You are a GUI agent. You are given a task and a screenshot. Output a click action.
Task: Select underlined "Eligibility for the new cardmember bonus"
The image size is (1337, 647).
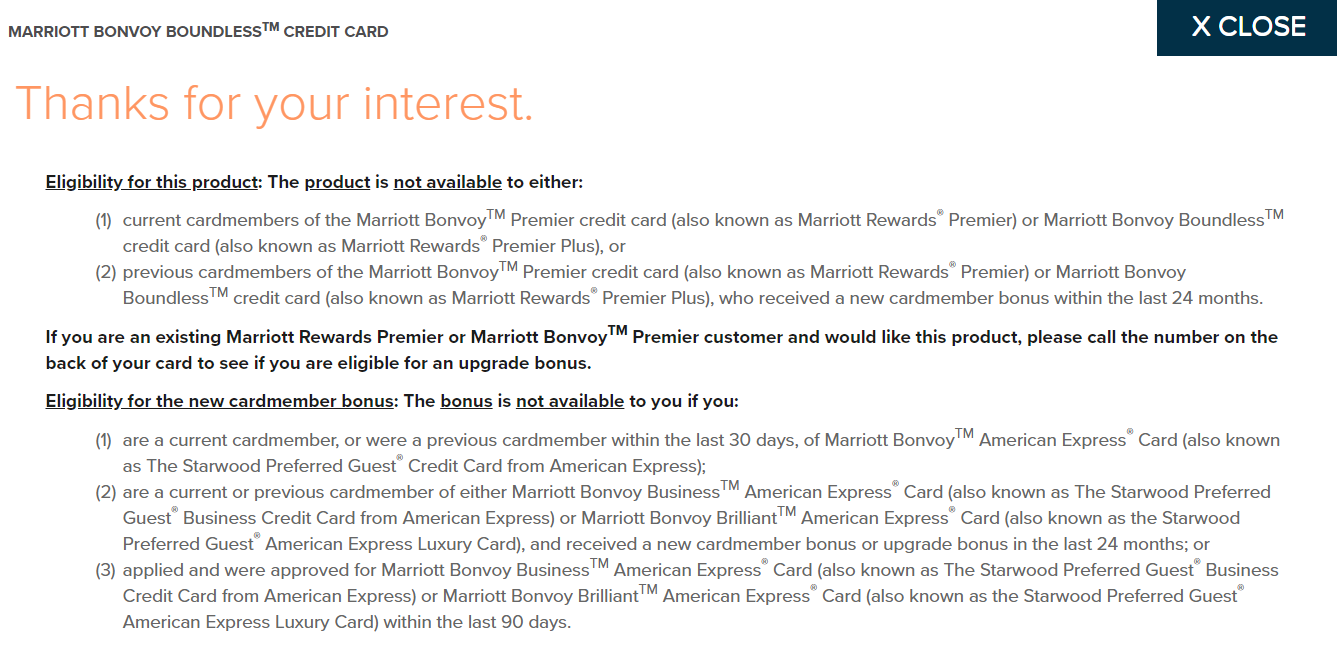tap(220, 401)
